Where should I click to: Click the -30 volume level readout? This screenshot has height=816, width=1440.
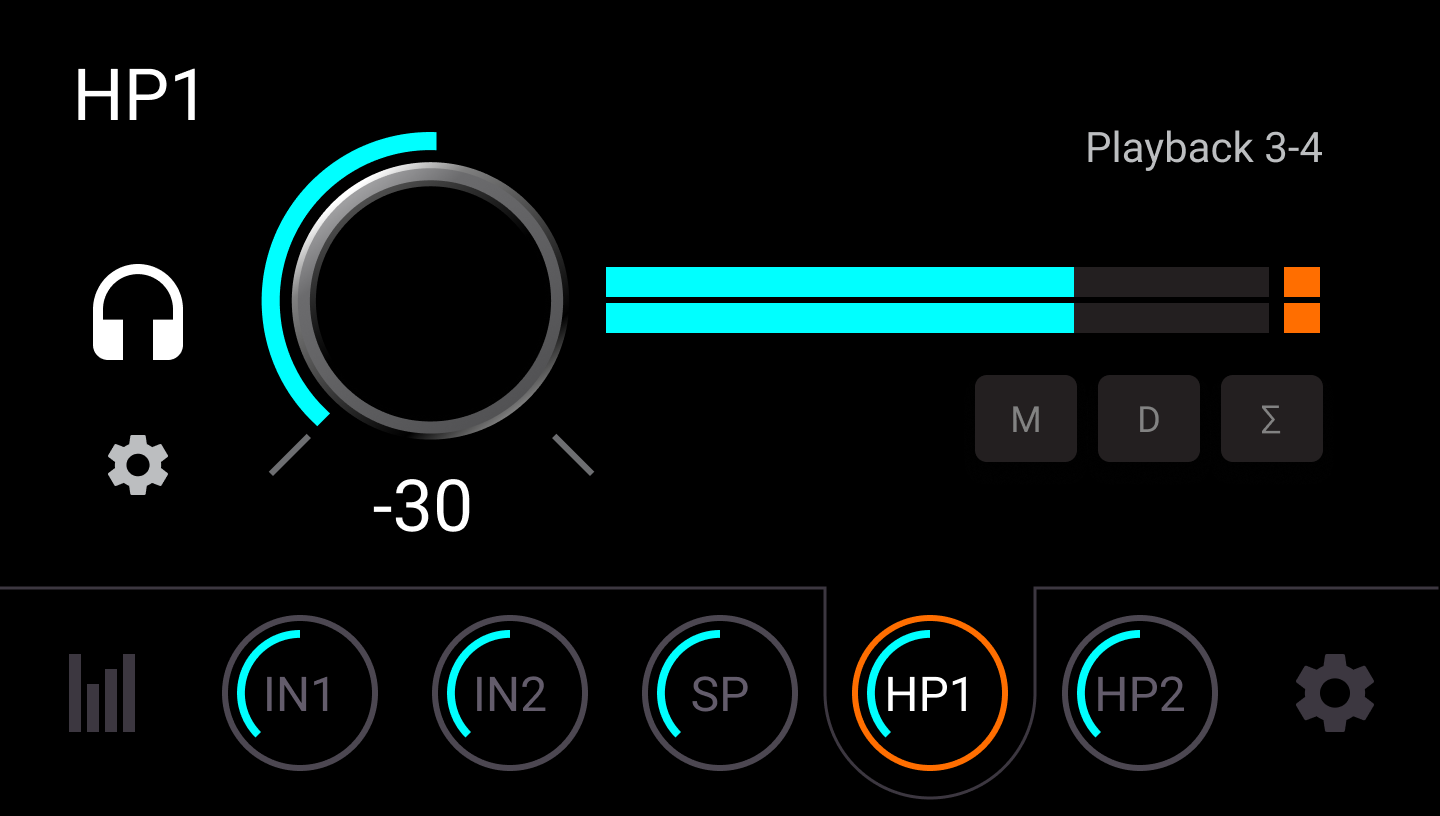coord(421,507)
